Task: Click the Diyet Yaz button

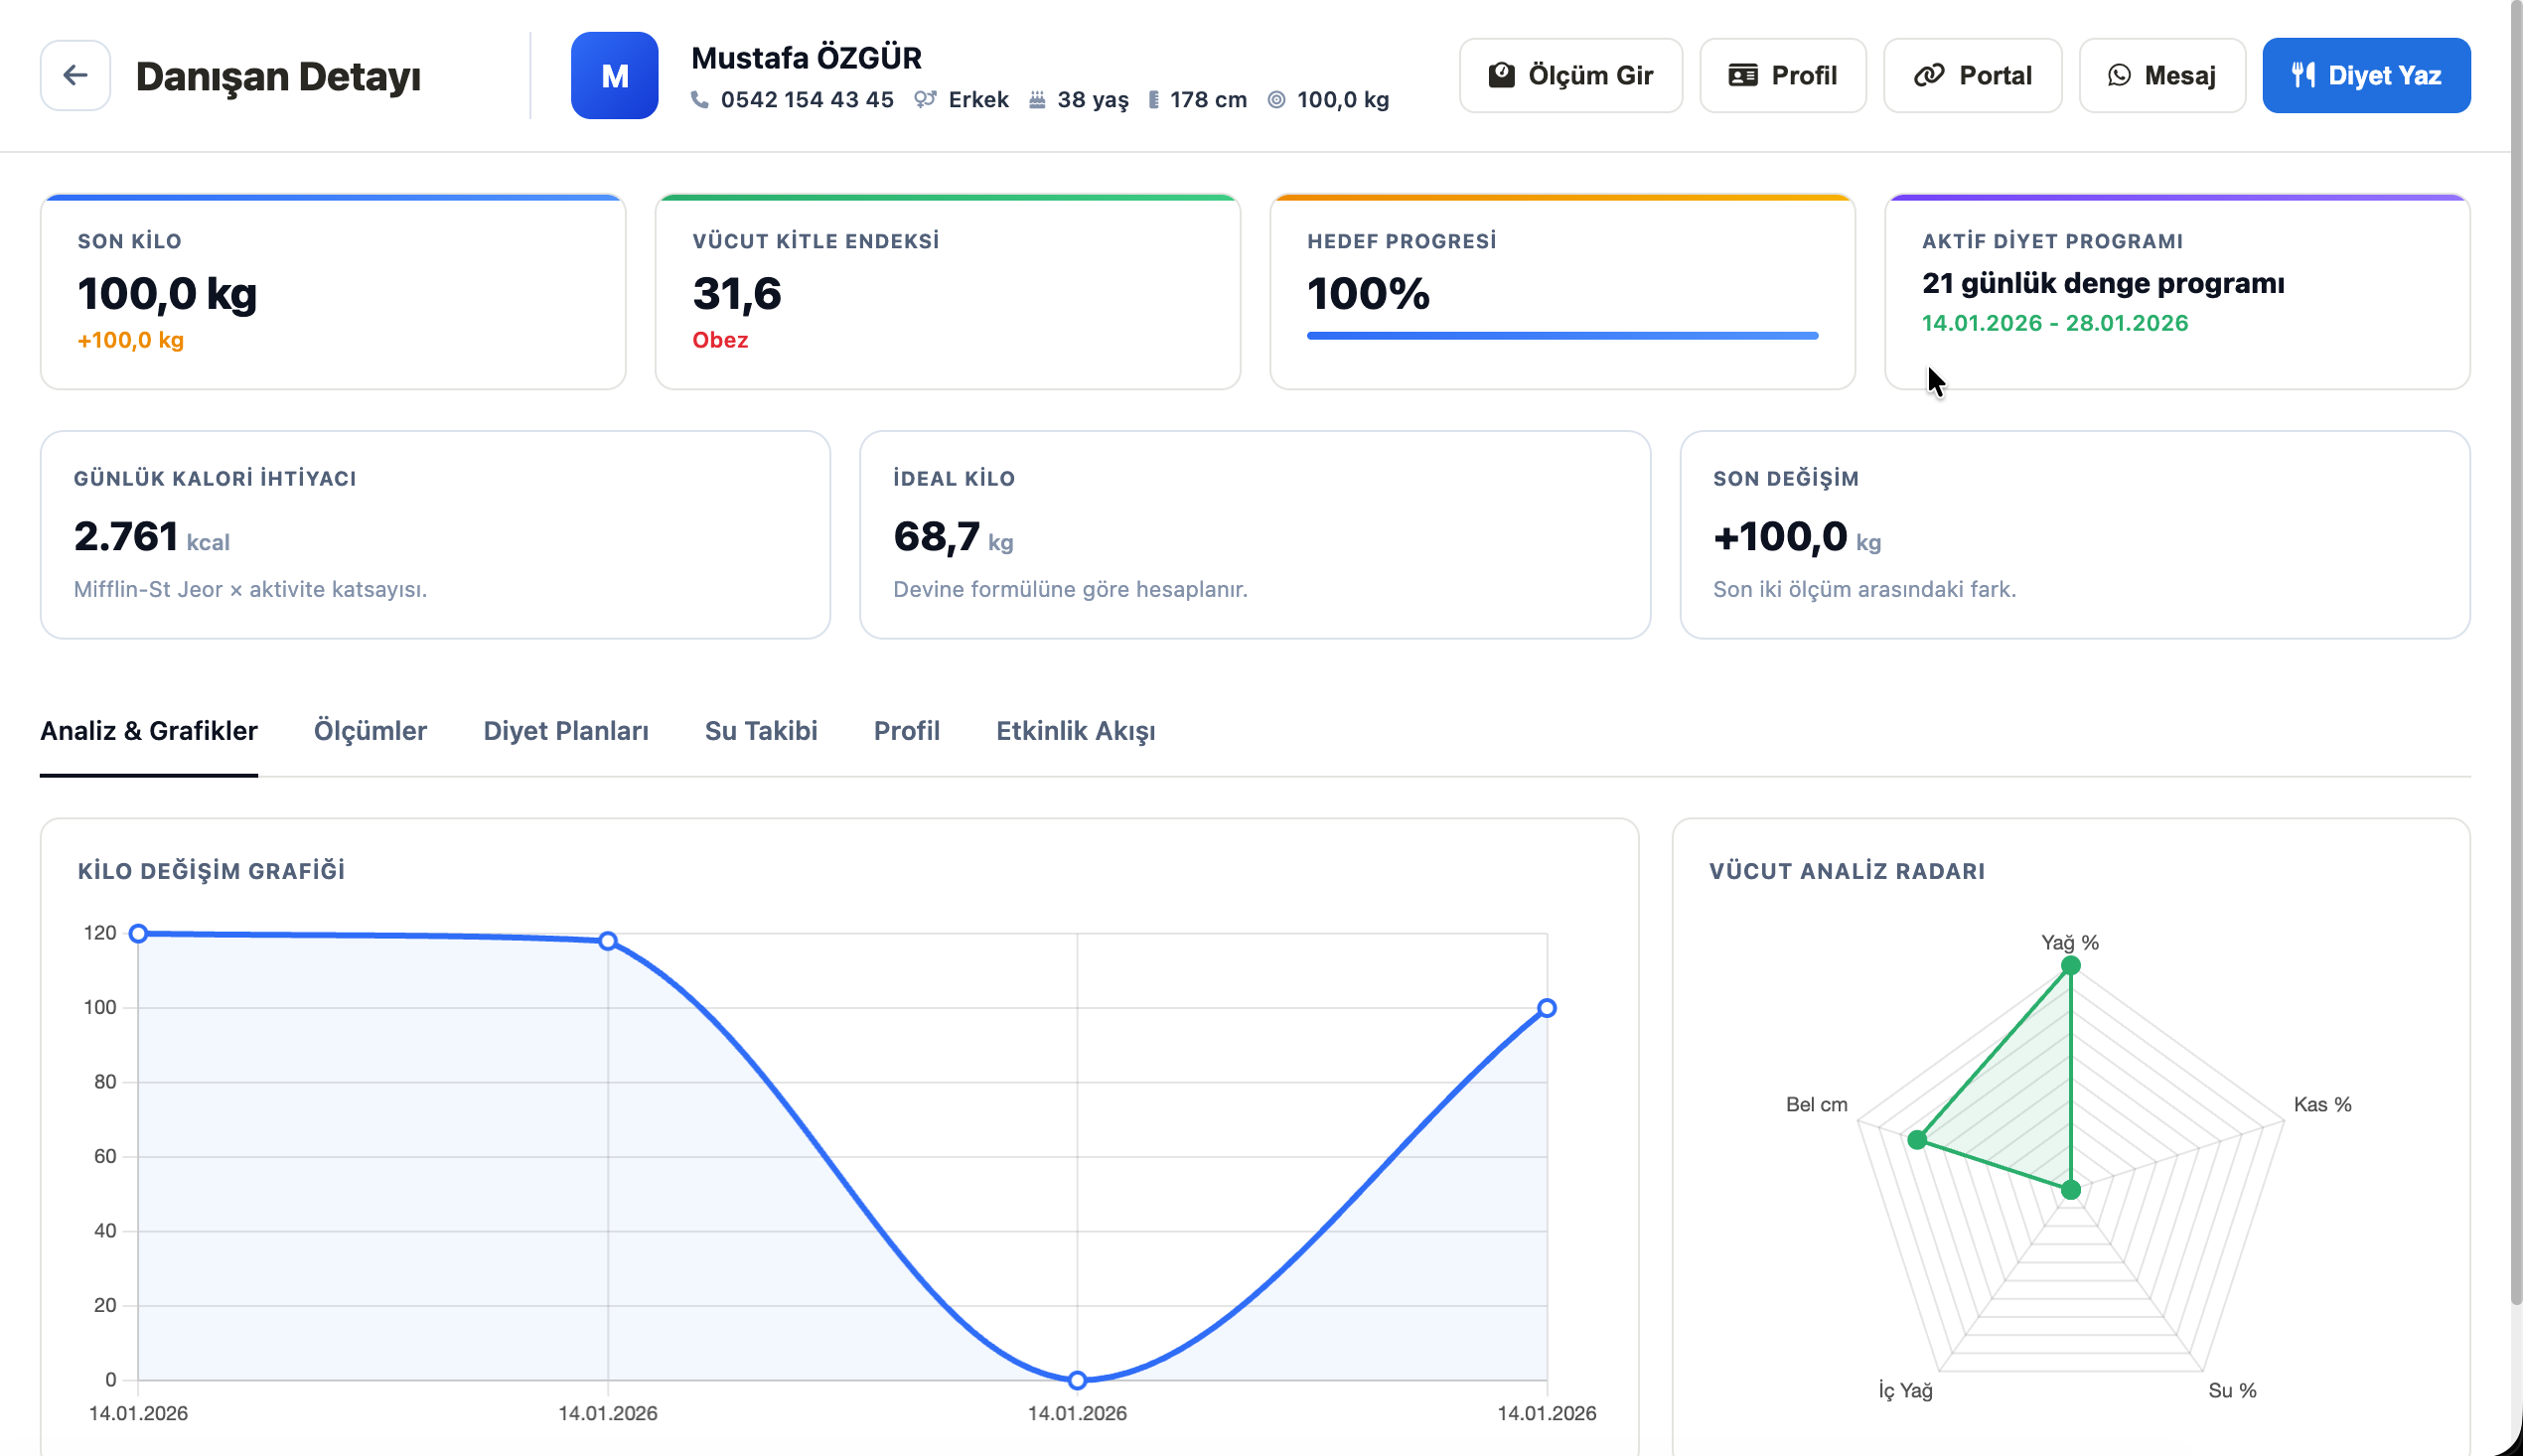Action: [x=2365, y=75]
